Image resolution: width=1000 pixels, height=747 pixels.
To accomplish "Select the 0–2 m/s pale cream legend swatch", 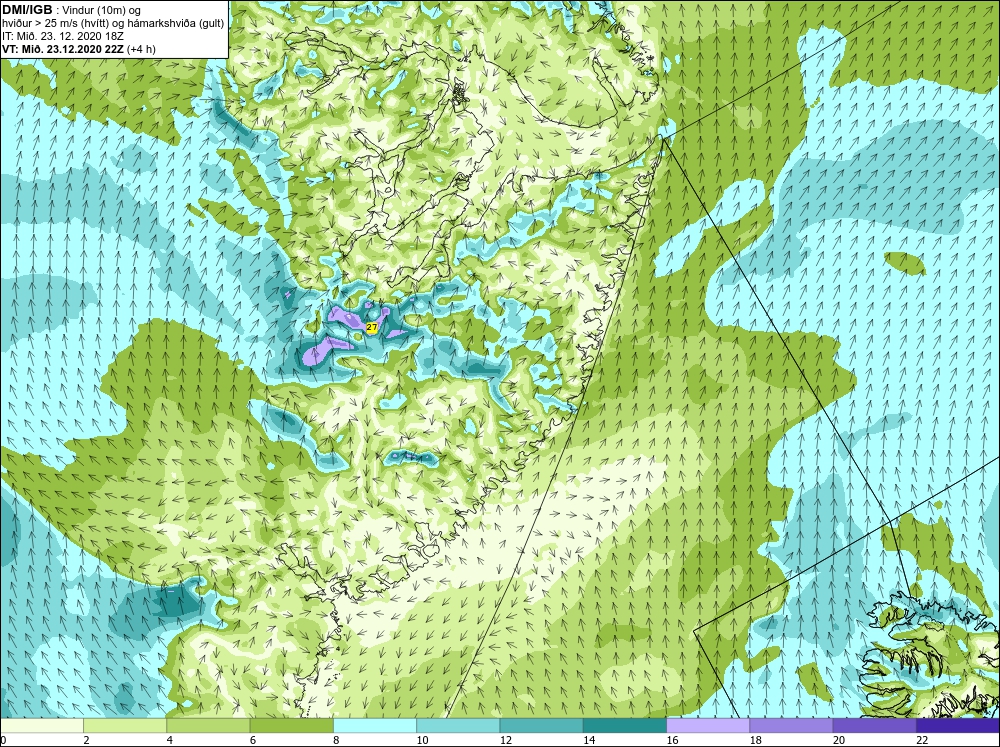I will (x=41, y=725).
